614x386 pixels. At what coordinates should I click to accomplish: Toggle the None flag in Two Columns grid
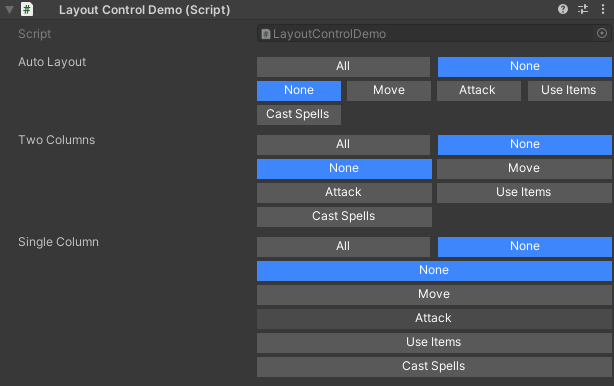click(x=344, y=169)
